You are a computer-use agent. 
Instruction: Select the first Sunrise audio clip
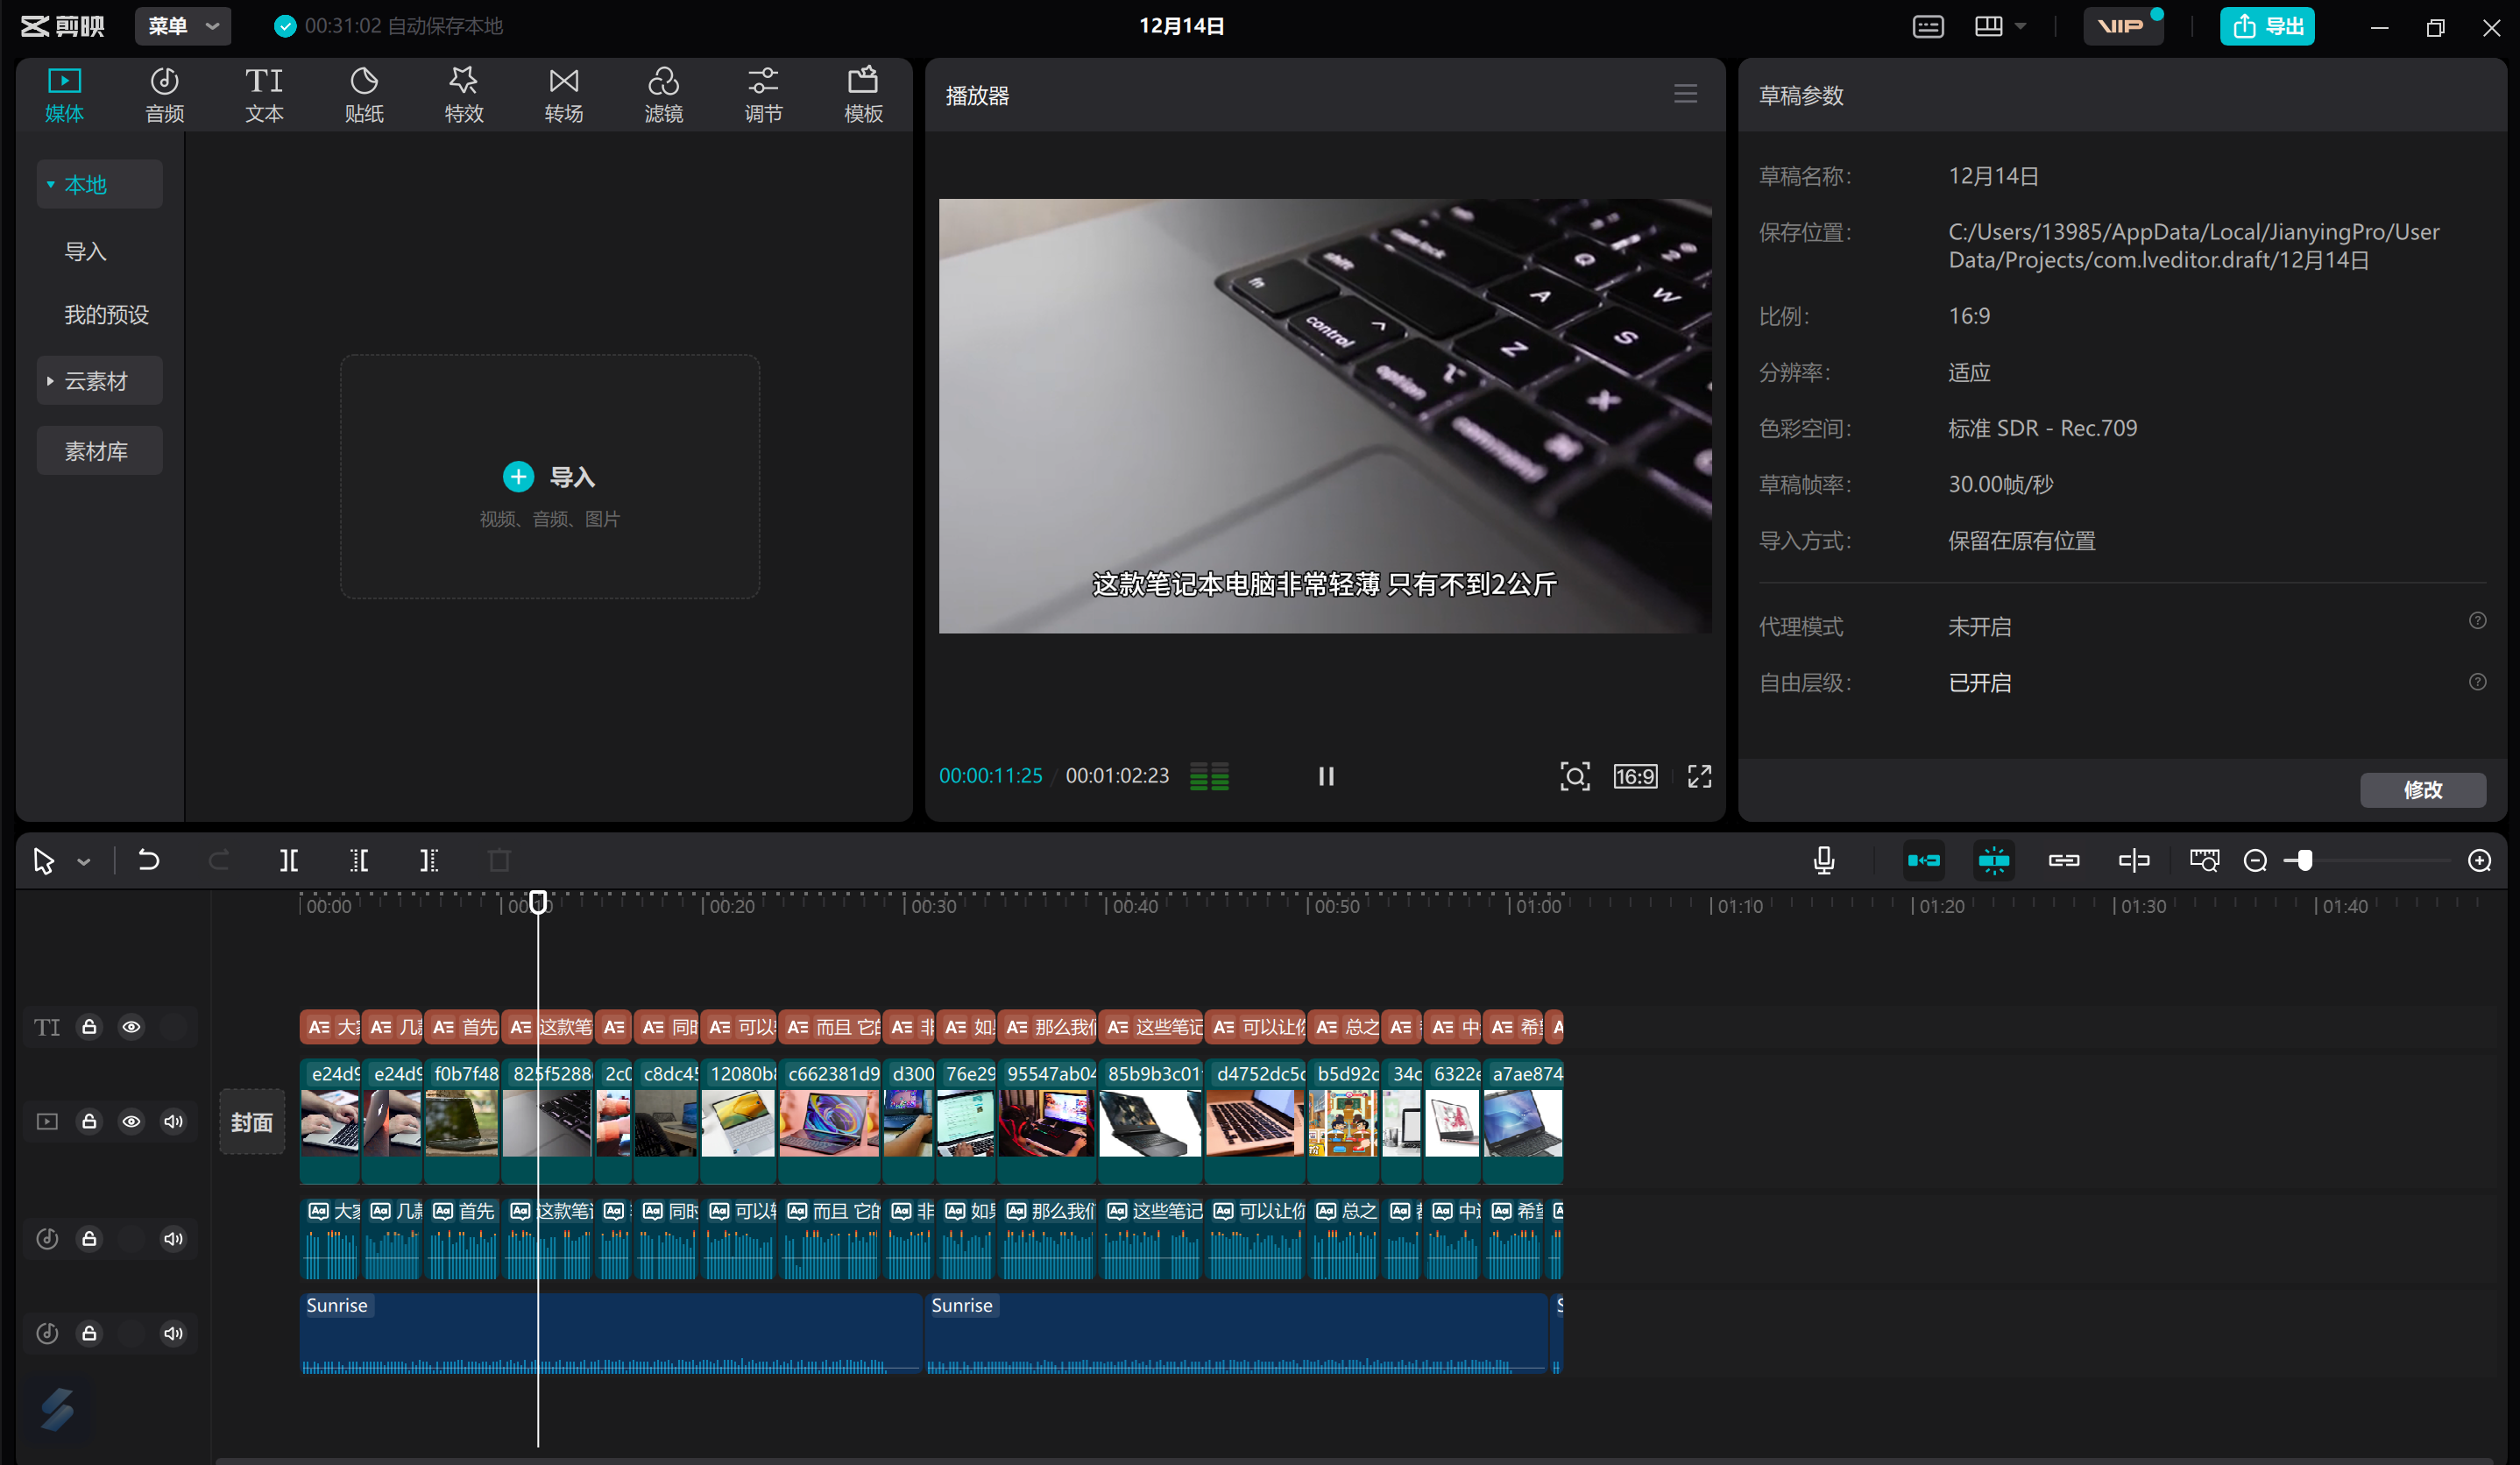pyautogui.click(x=611, y=1334)
